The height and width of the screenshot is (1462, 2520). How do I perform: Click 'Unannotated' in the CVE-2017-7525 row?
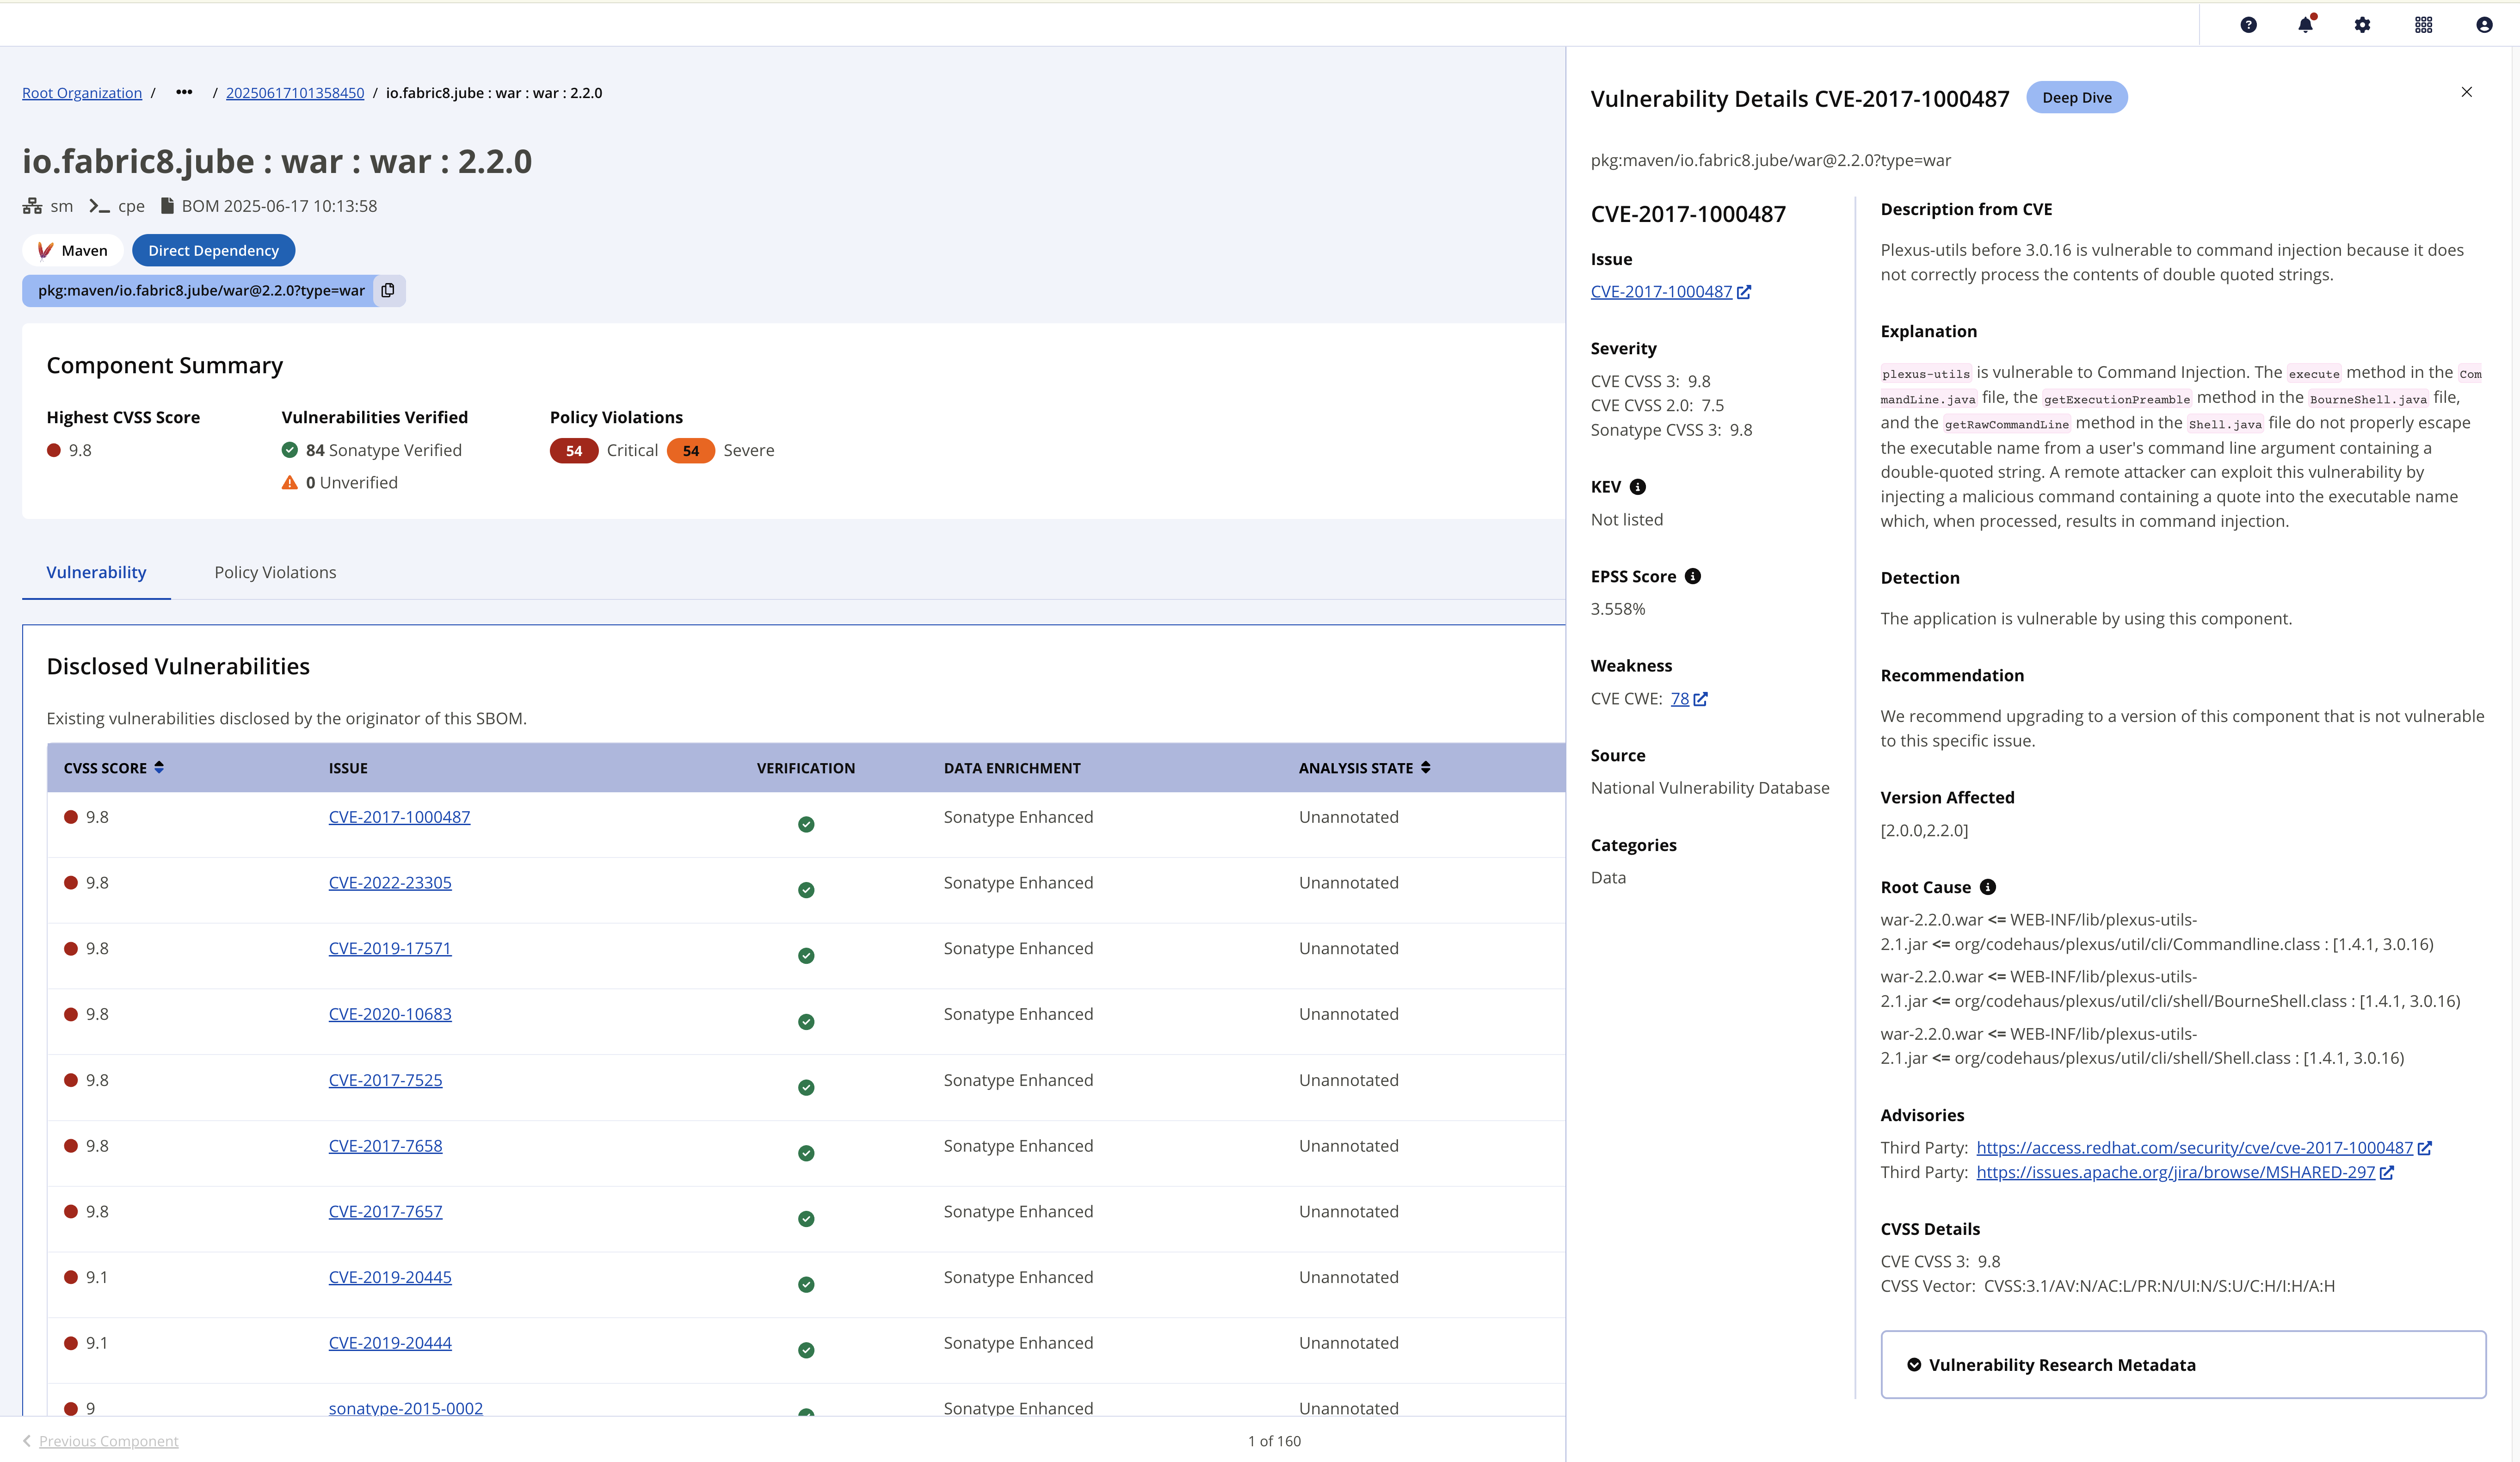tap(1348, 1080)
